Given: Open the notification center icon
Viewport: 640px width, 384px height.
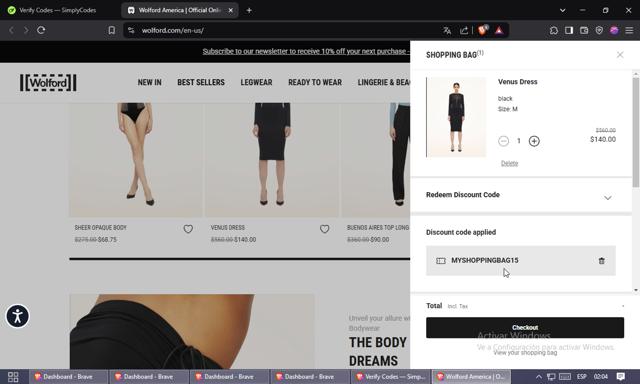Looking at the screenshot, I should [x=621, y=377].
